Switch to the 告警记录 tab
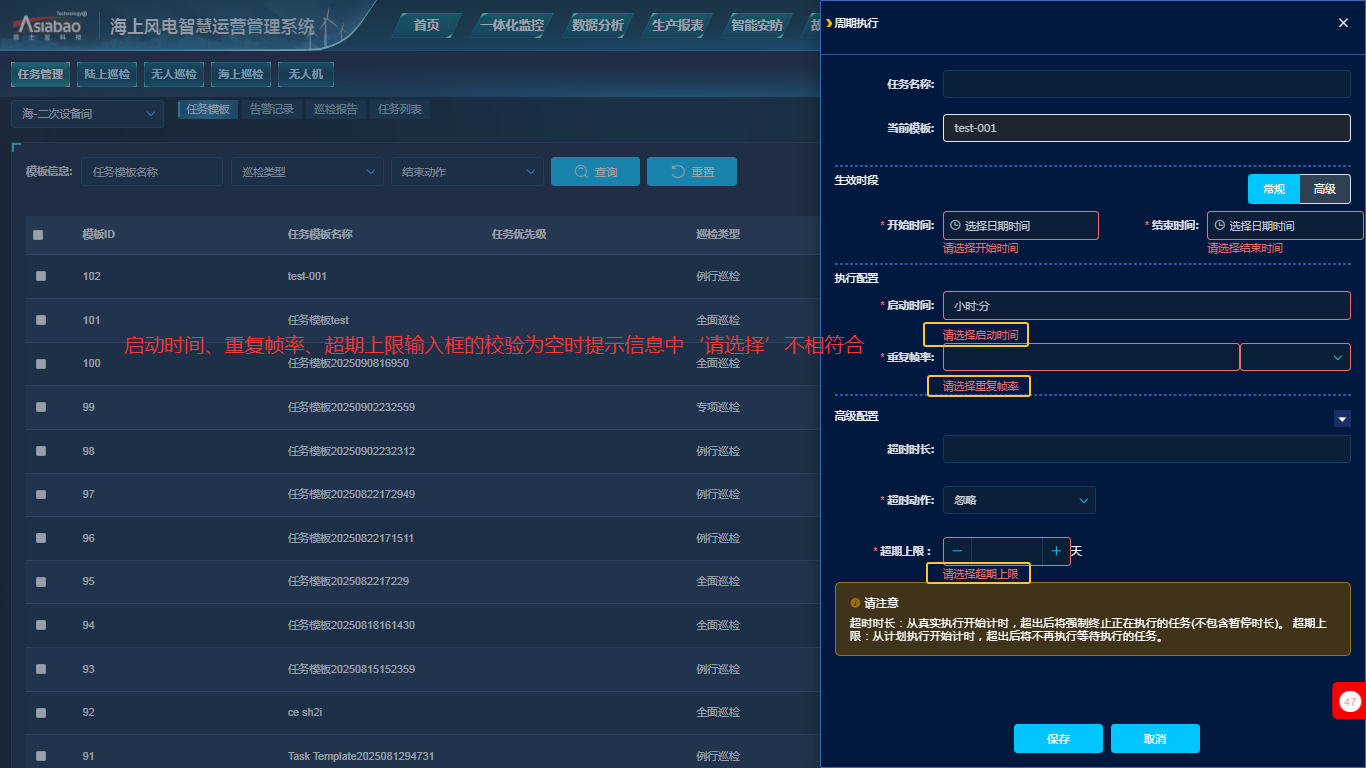 [x=271, y=110]
